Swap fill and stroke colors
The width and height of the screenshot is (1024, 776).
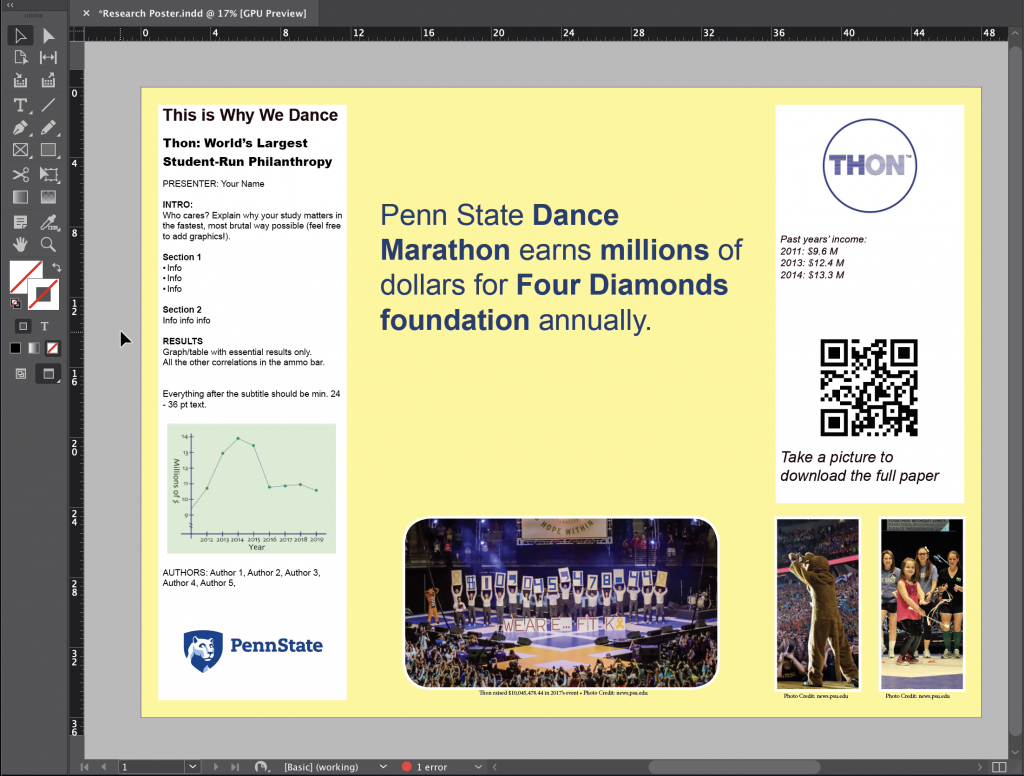pos(57,267)
